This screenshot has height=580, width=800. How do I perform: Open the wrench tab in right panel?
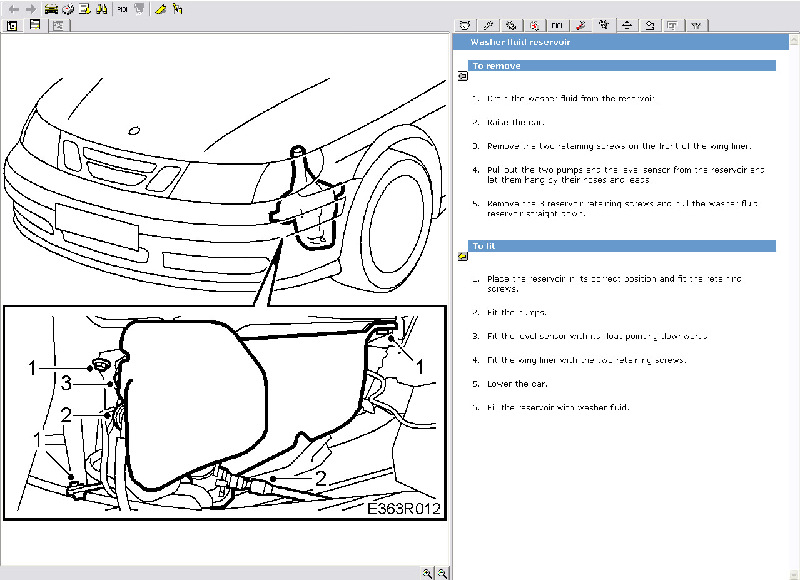coord(488,26)
